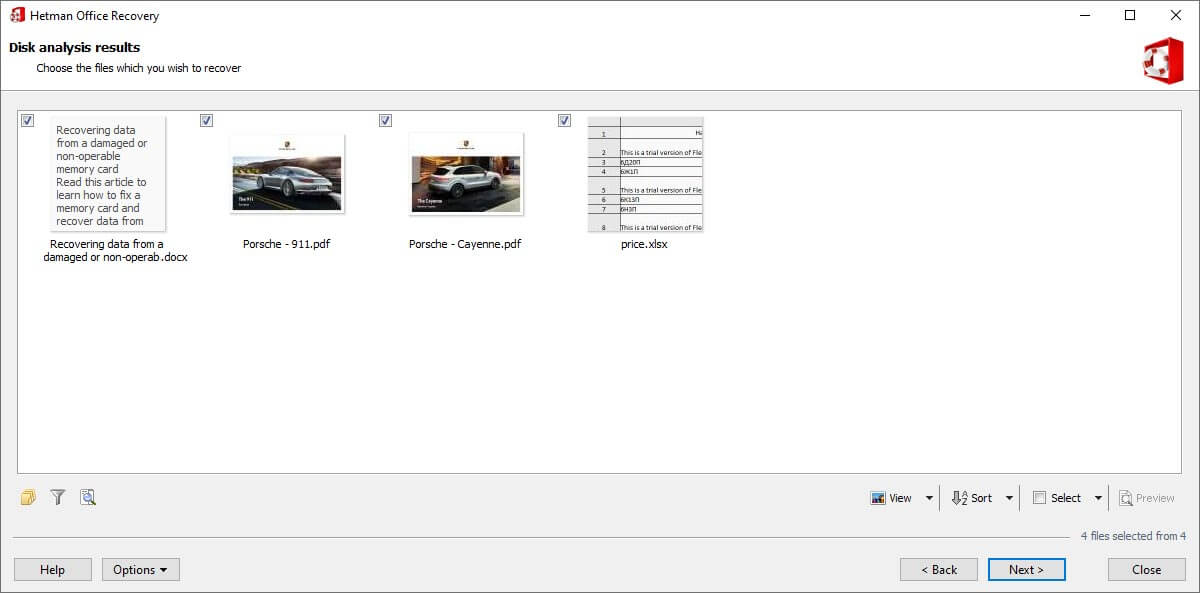Open Help with the Help button
Image resolution: width=1200 pixels, height=593 pixels.
[52, 570]
